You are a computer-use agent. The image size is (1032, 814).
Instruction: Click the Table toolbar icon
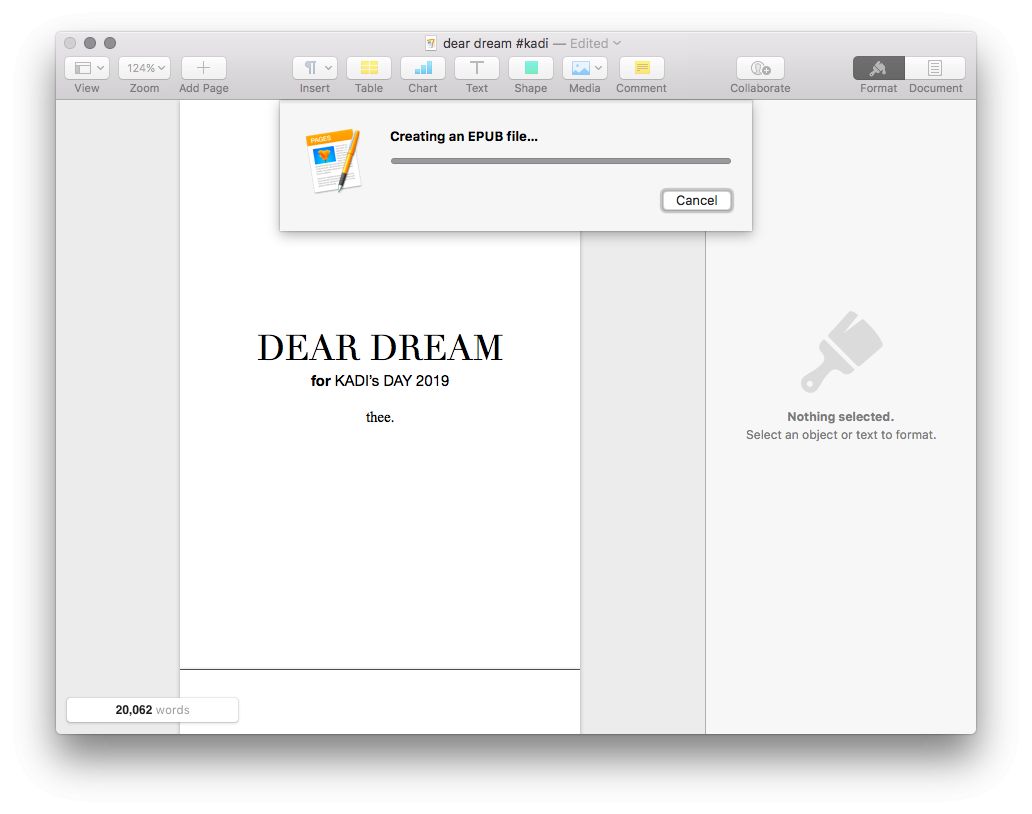(x=368, y=68)
